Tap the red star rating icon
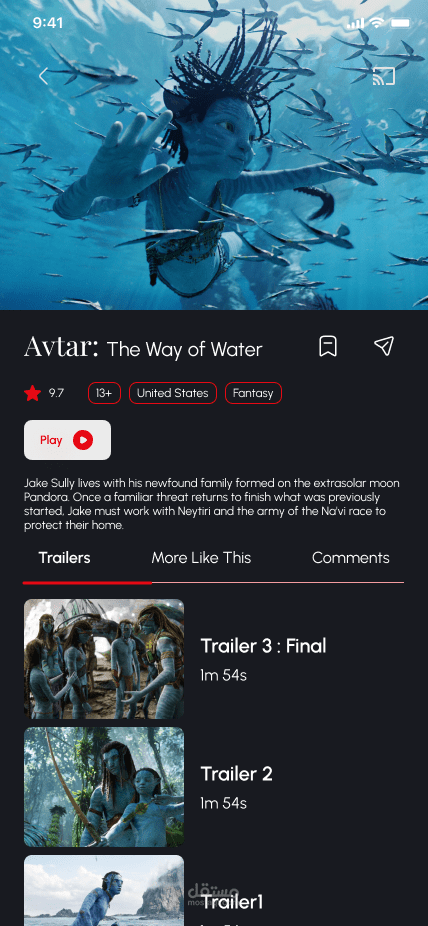 click(32, 393)
